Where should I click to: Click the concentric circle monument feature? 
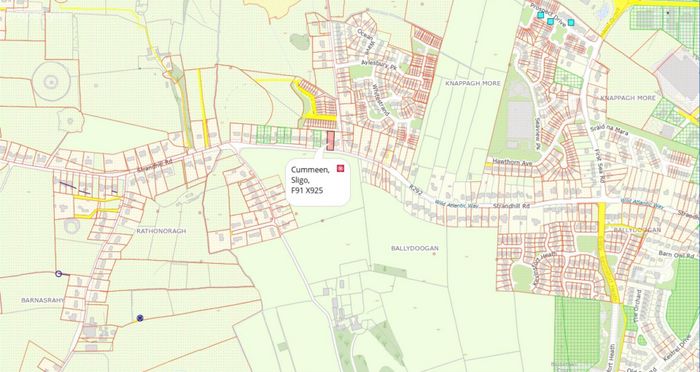point(51,81)
